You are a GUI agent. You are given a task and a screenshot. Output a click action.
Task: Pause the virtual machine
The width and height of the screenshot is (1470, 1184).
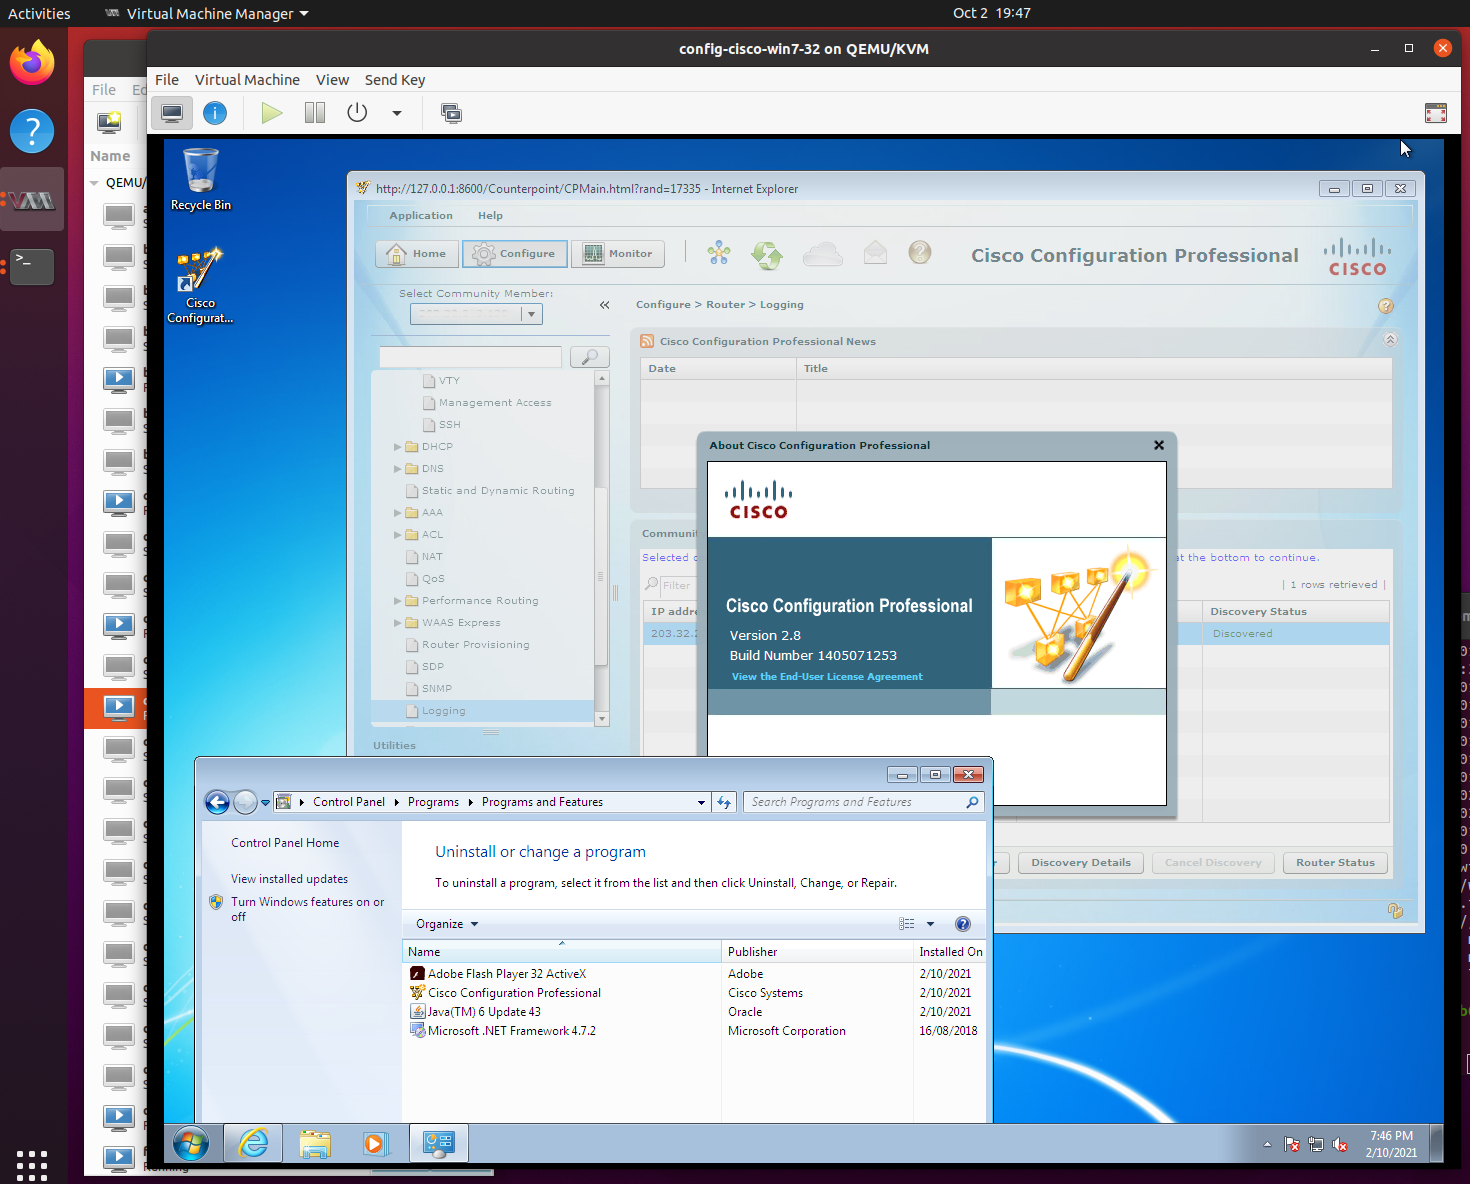point(315,113)
